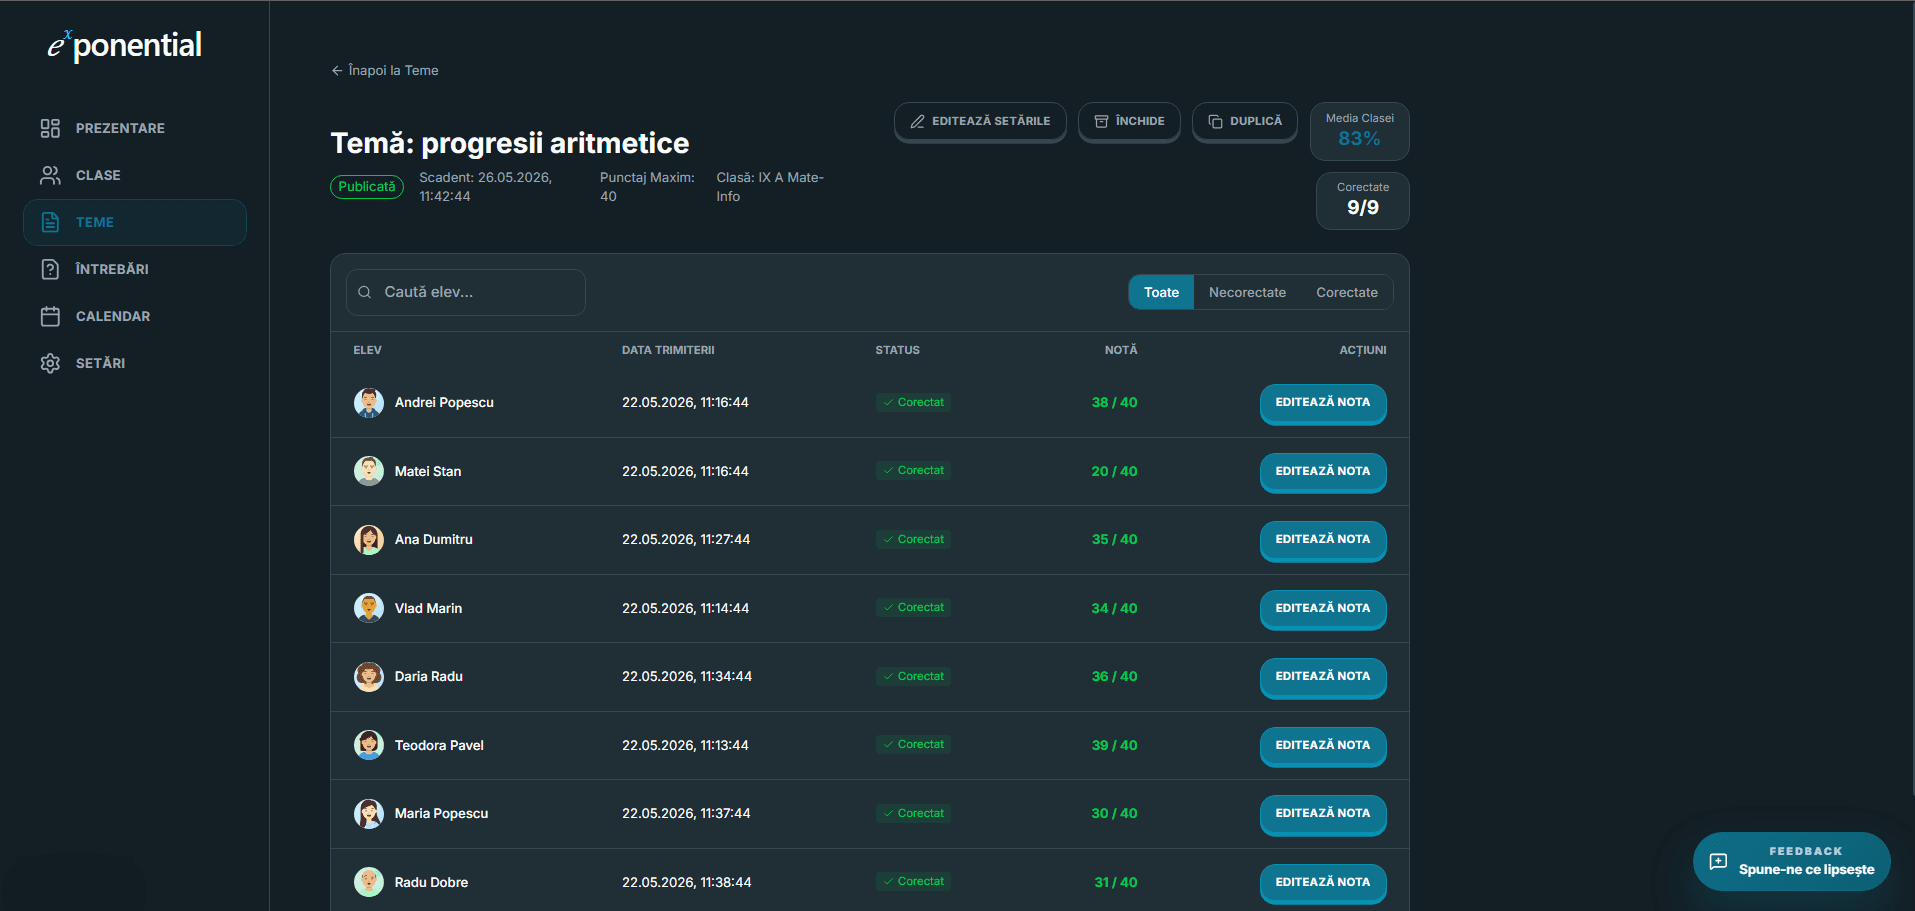The image size is (1915, 911).
Task: Go back via Înapoi la Teme link
Action: pyautogui.click(x=385, y=70)
